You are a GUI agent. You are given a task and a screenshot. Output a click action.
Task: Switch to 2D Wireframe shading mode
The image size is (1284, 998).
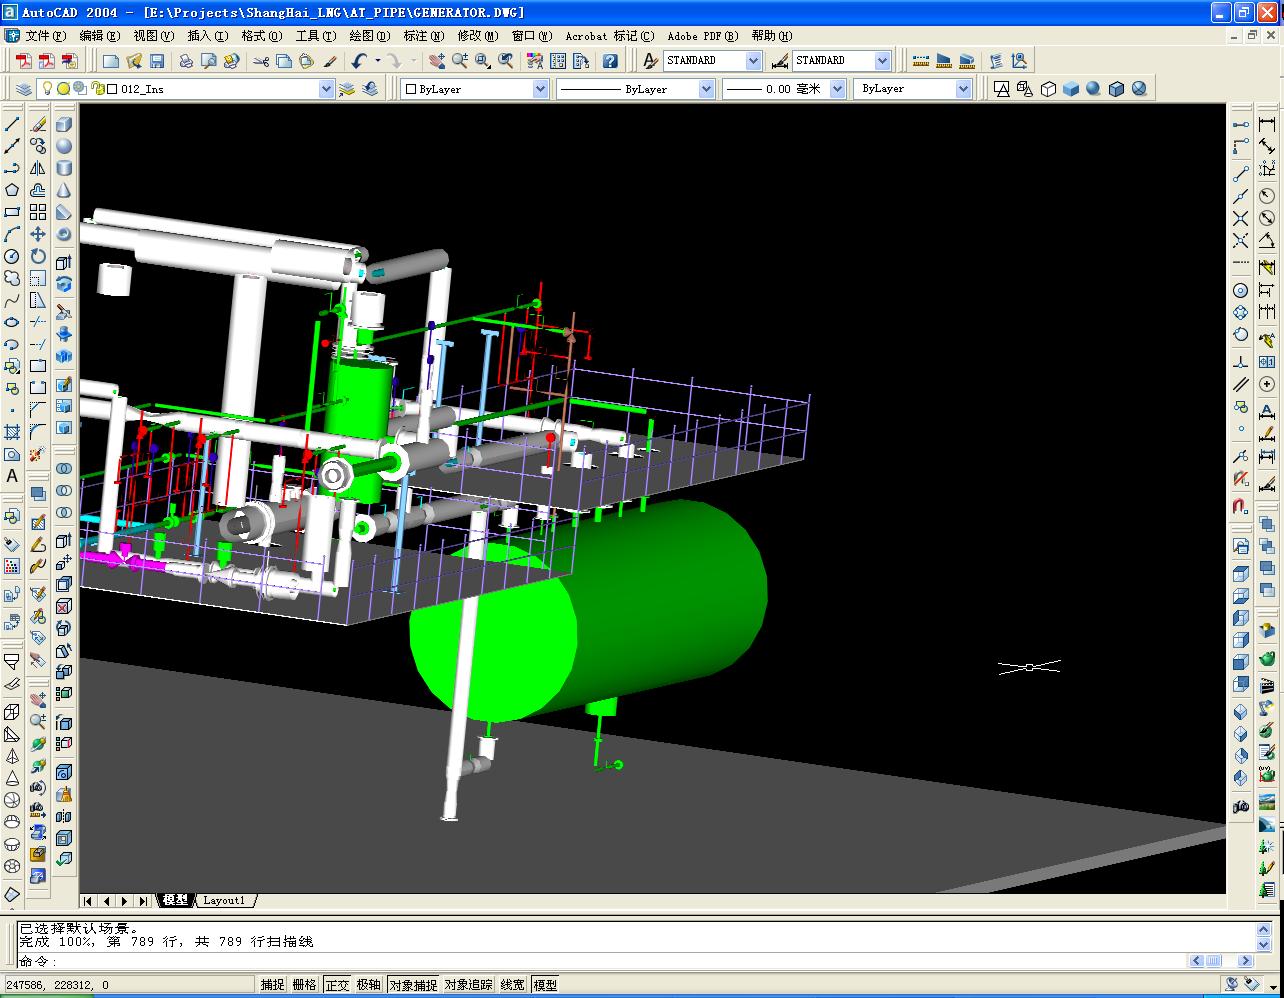[x=1002, y=89]
